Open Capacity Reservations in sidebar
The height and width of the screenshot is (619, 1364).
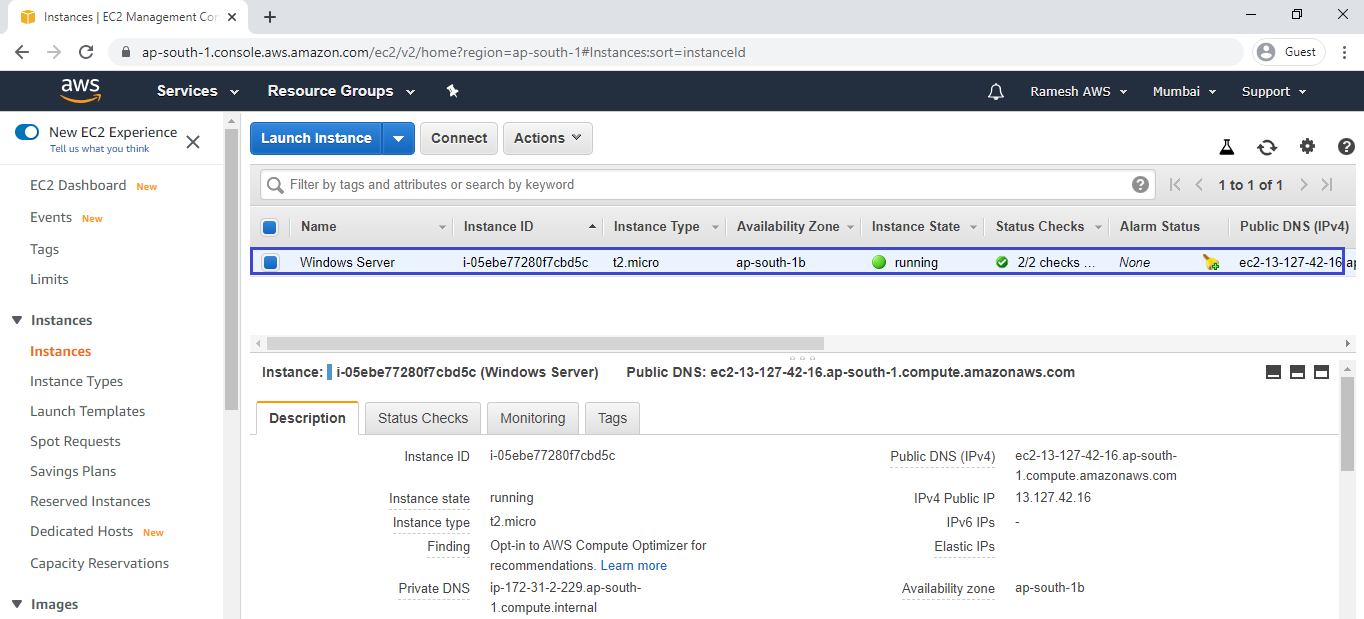[x=99, y=564]
